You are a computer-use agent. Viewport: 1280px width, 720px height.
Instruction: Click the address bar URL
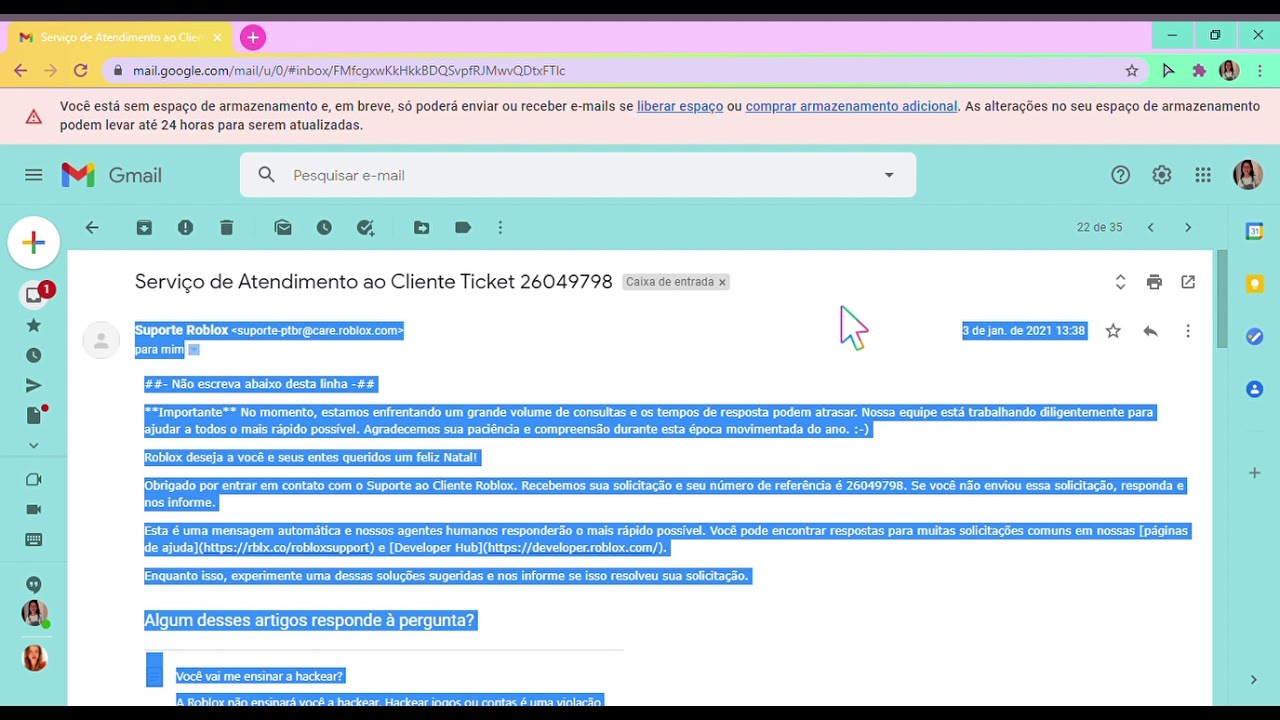[x=349, y=71]
